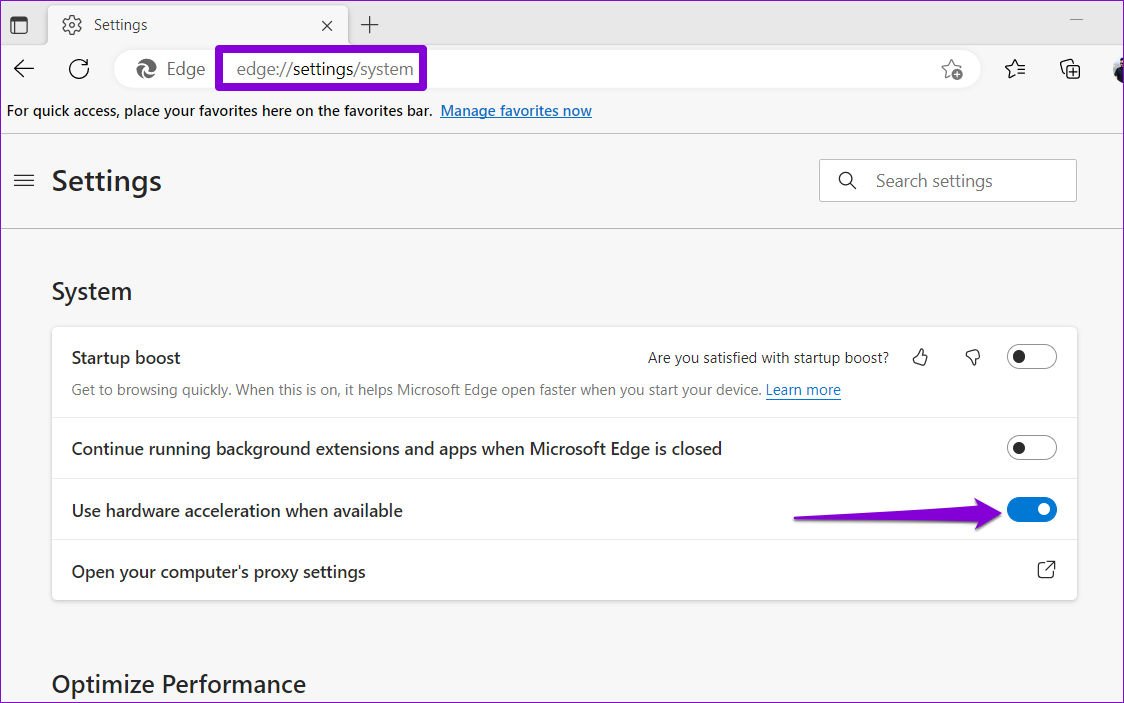This screenshot has height=703, width=1124.
Task: Click the back arrow navigation icon
Action: [23, 68]
